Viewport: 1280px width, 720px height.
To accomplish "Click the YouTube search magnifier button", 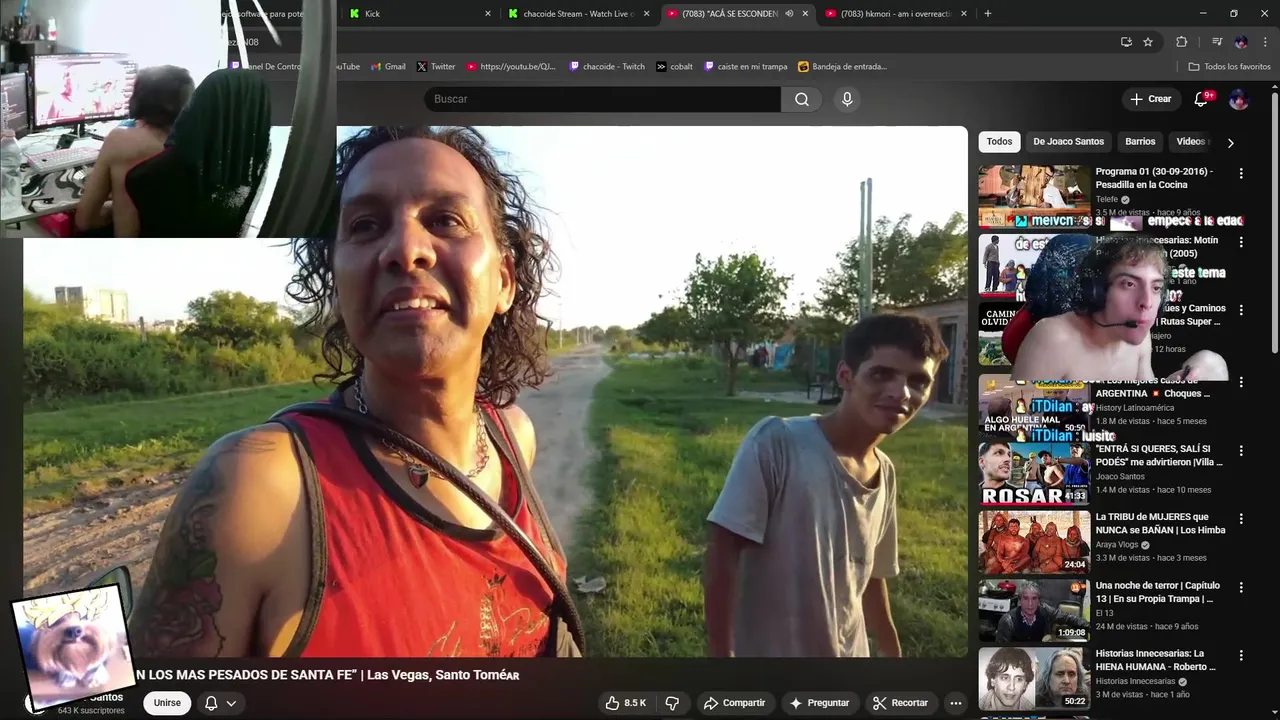I will point(802,99).
